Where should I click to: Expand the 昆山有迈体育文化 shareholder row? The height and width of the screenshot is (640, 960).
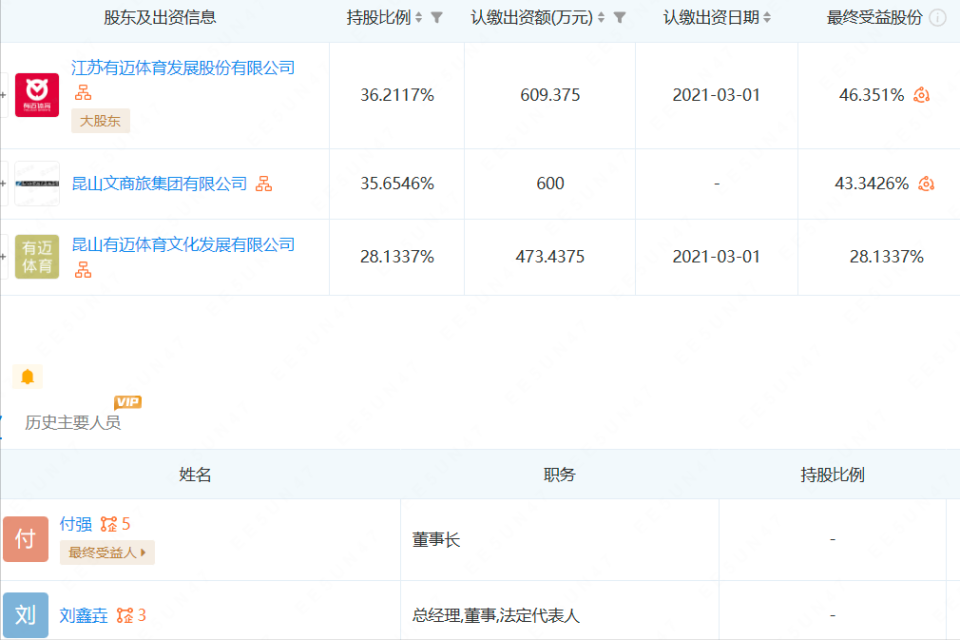coord(3,257)
